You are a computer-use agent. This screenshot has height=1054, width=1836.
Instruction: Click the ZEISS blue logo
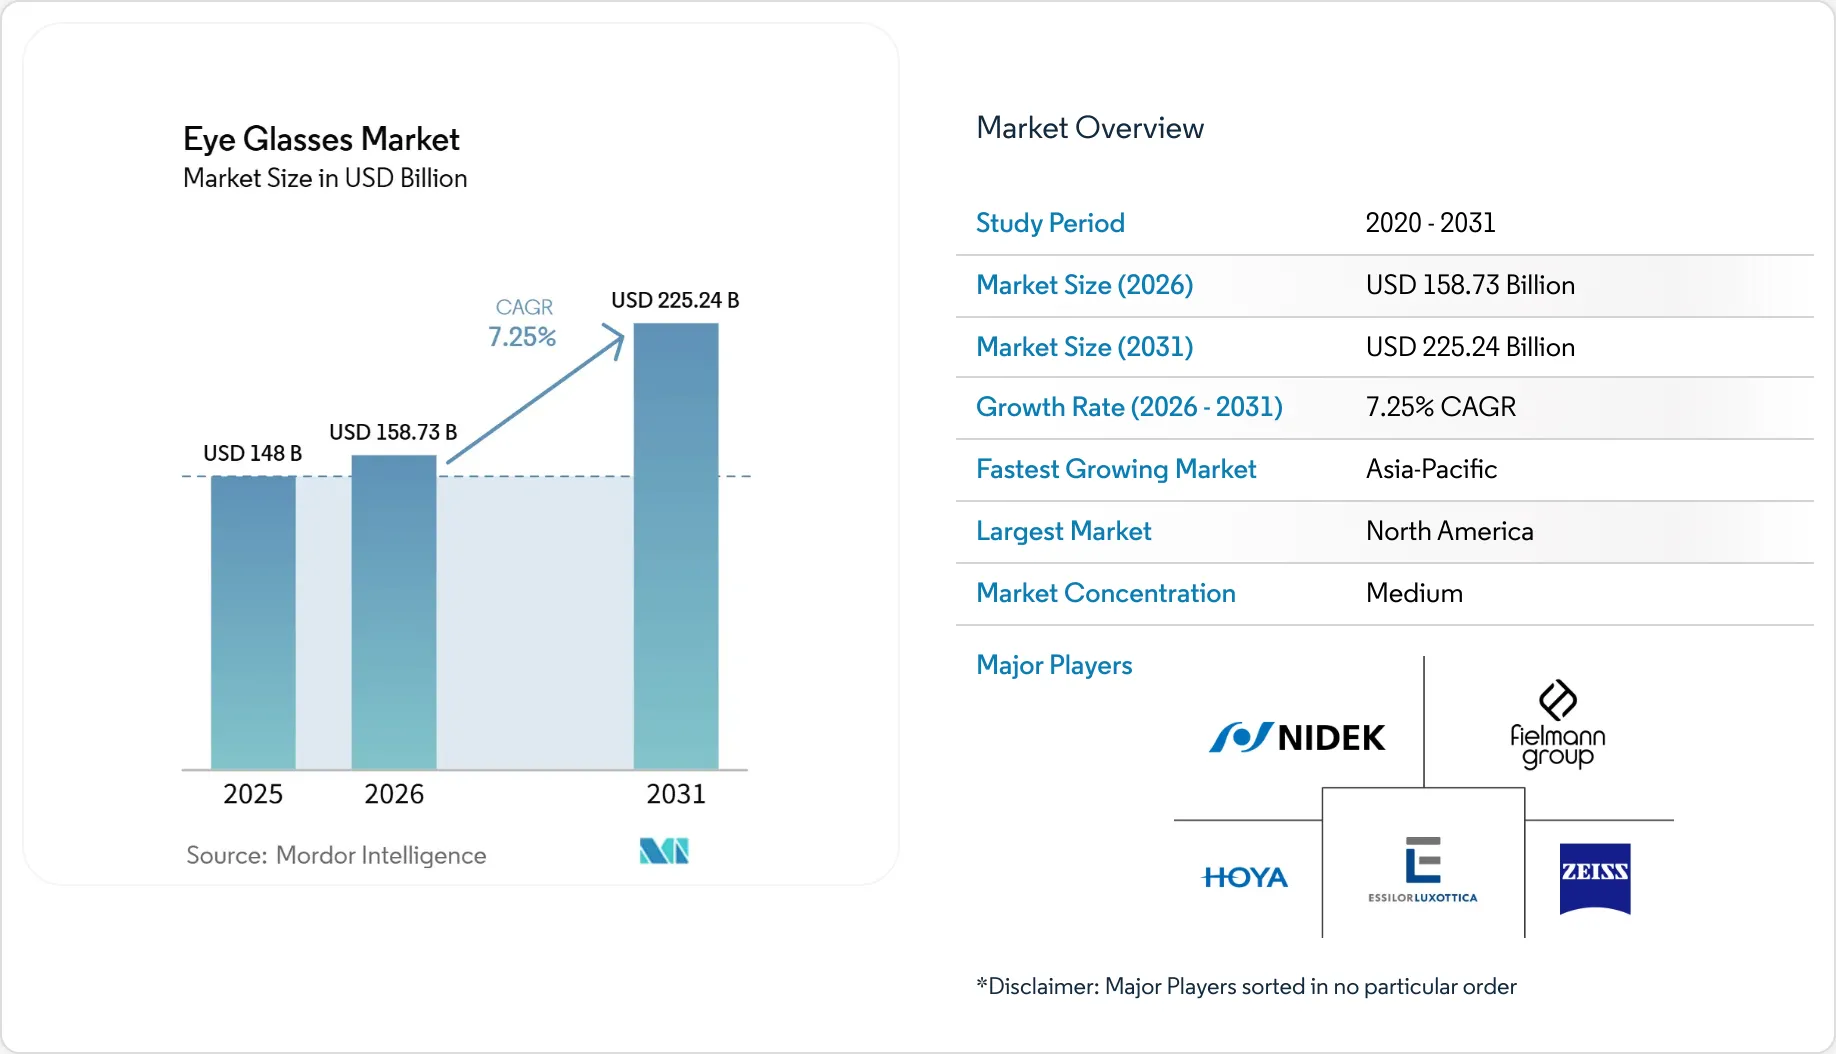(1595, 879)
